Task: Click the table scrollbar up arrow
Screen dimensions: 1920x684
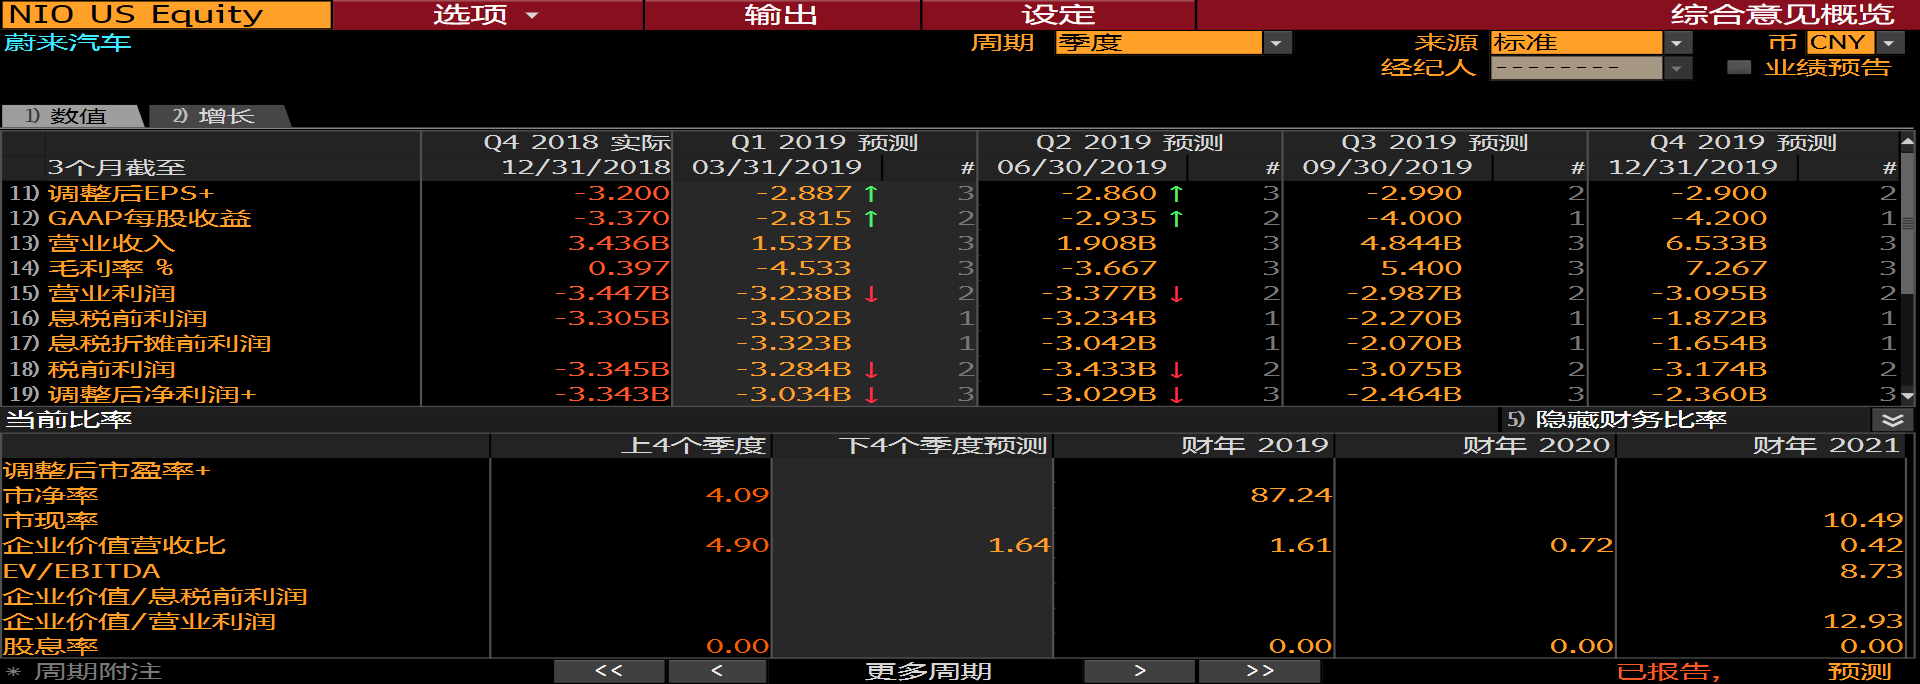Action: click(x=1908, y=141)
